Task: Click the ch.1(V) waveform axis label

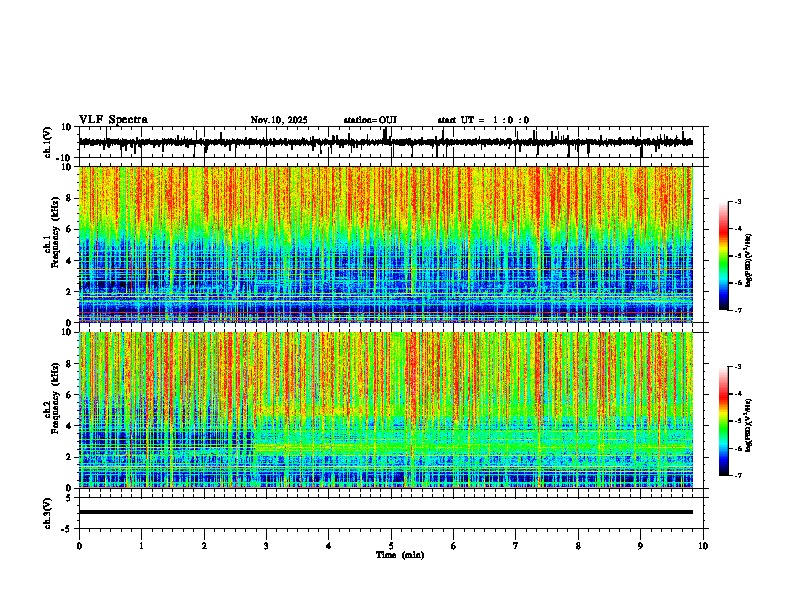Action: 48,142
